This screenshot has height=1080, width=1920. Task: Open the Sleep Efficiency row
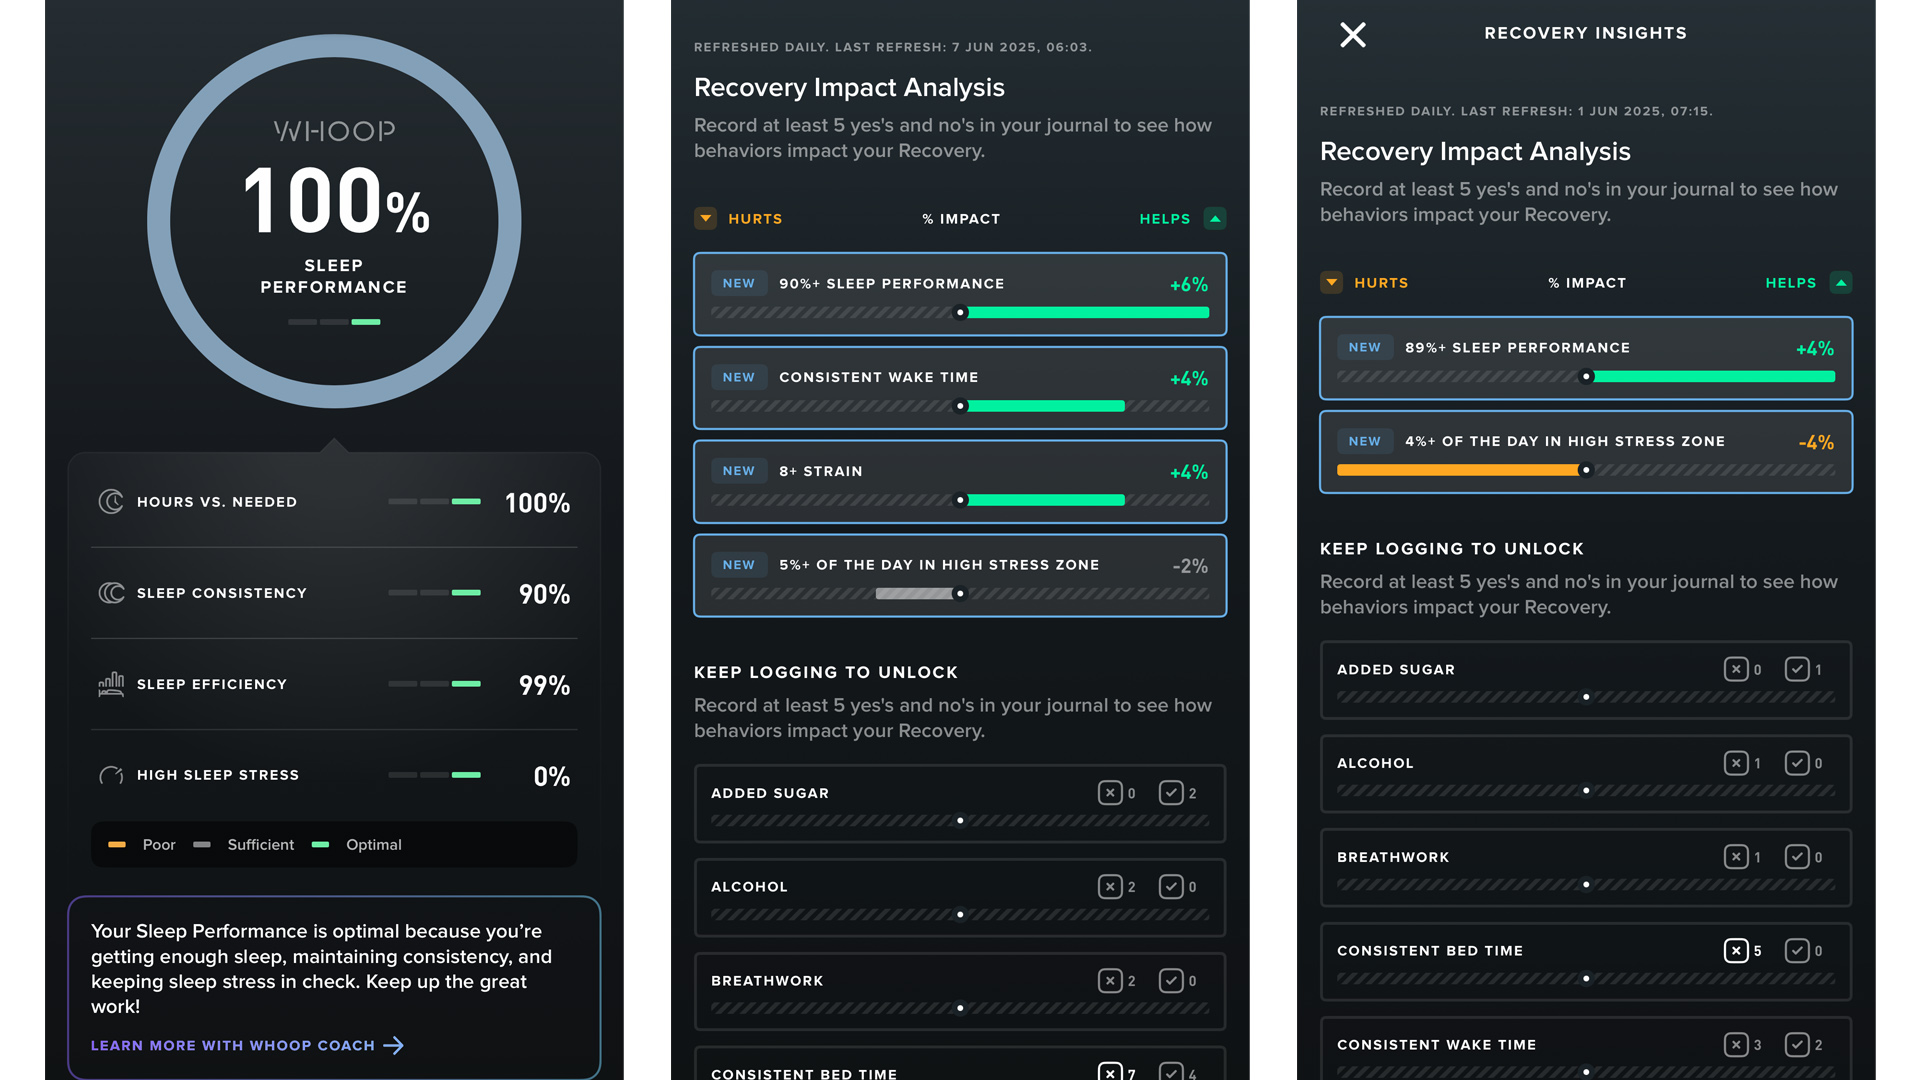pos(334,684)
